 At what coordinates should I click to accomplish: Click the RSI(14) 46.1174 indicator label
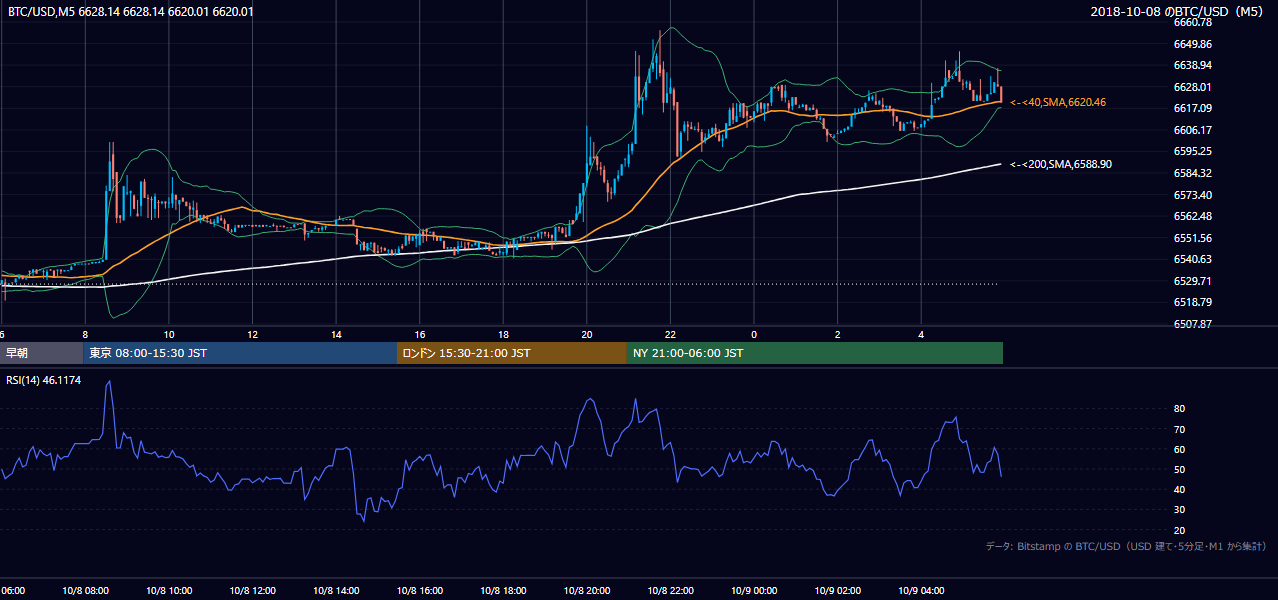(44, 380)
